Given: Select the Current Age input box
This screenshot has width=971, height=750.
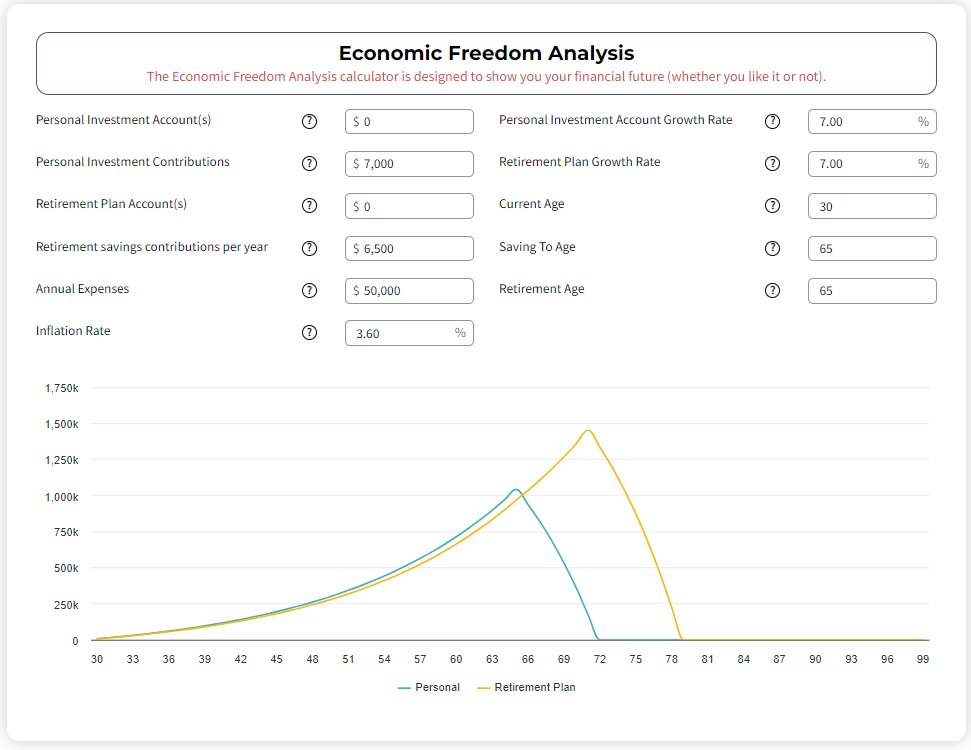Looking at the screenshot, I should 872,206.
